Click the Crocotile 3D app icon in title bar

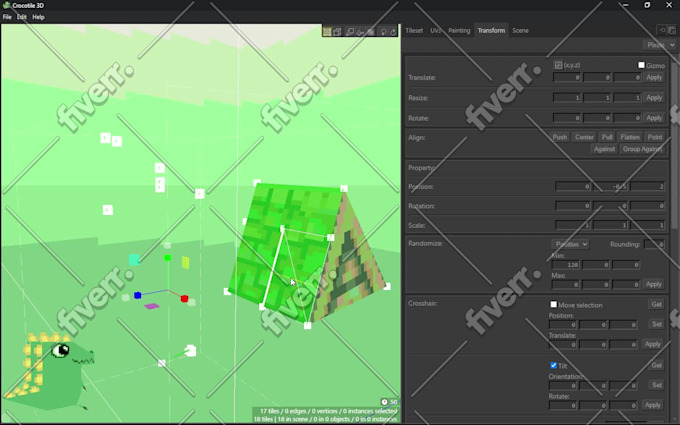(x=7, y=5)
